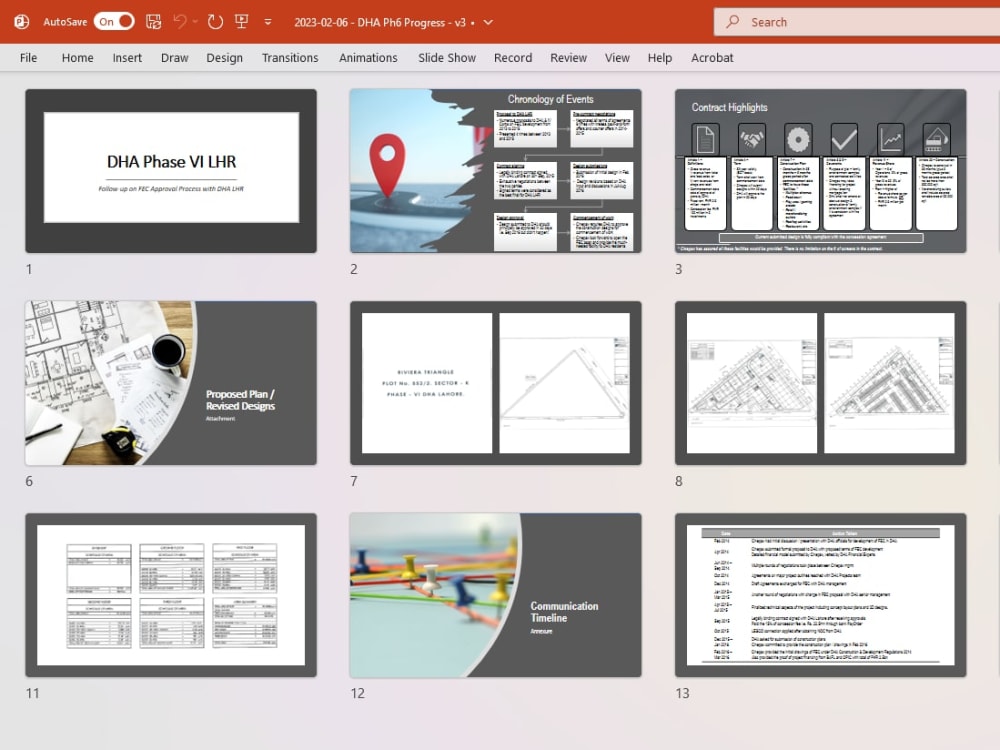This screenshot has height=750, width=1000.
Task: Open the Design tab
Action: (x=224, y=57)
